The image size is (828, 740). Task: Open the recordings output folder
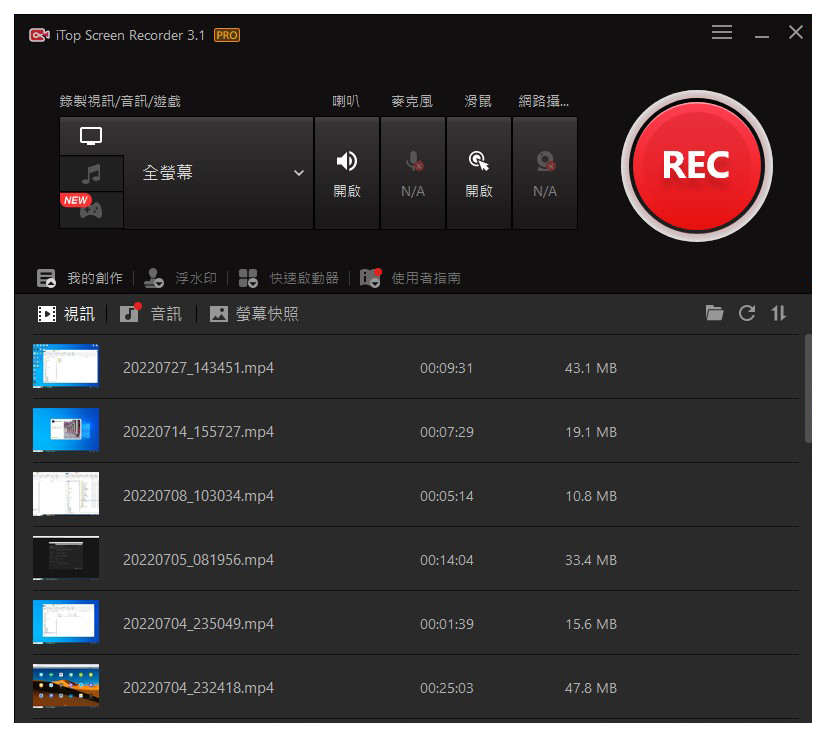point(714,313)
